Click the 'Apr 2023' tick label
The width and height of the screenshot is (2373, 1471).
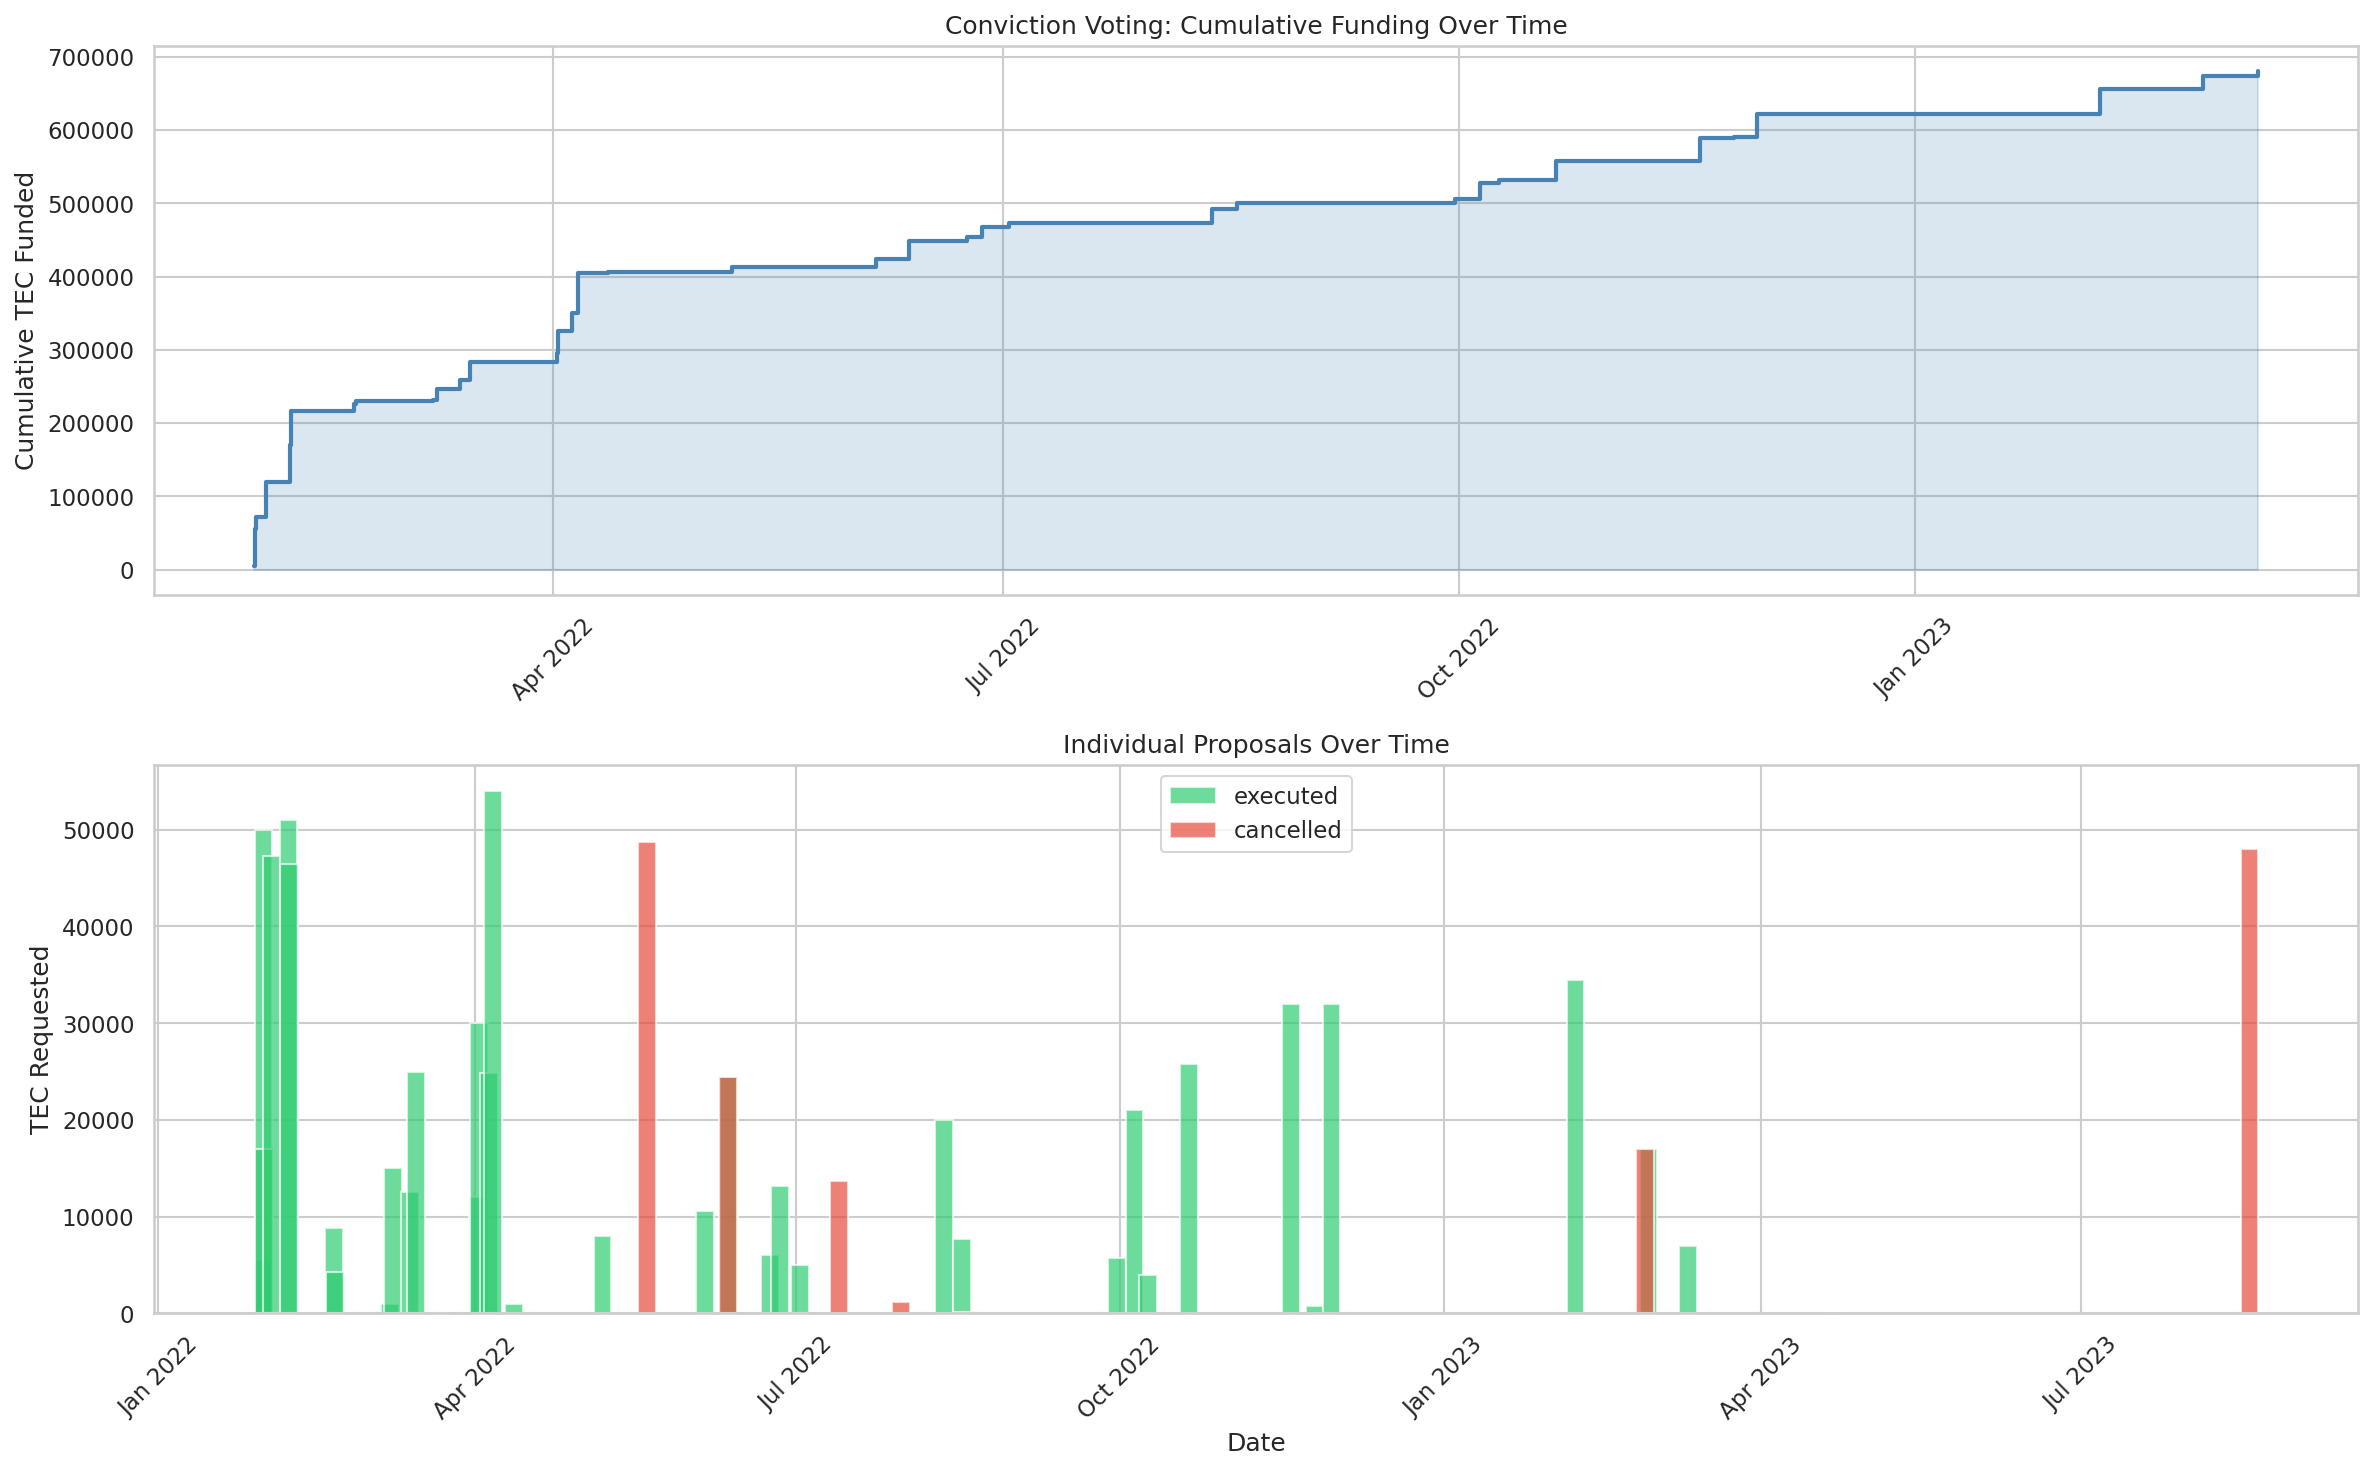point(1760,1377)
